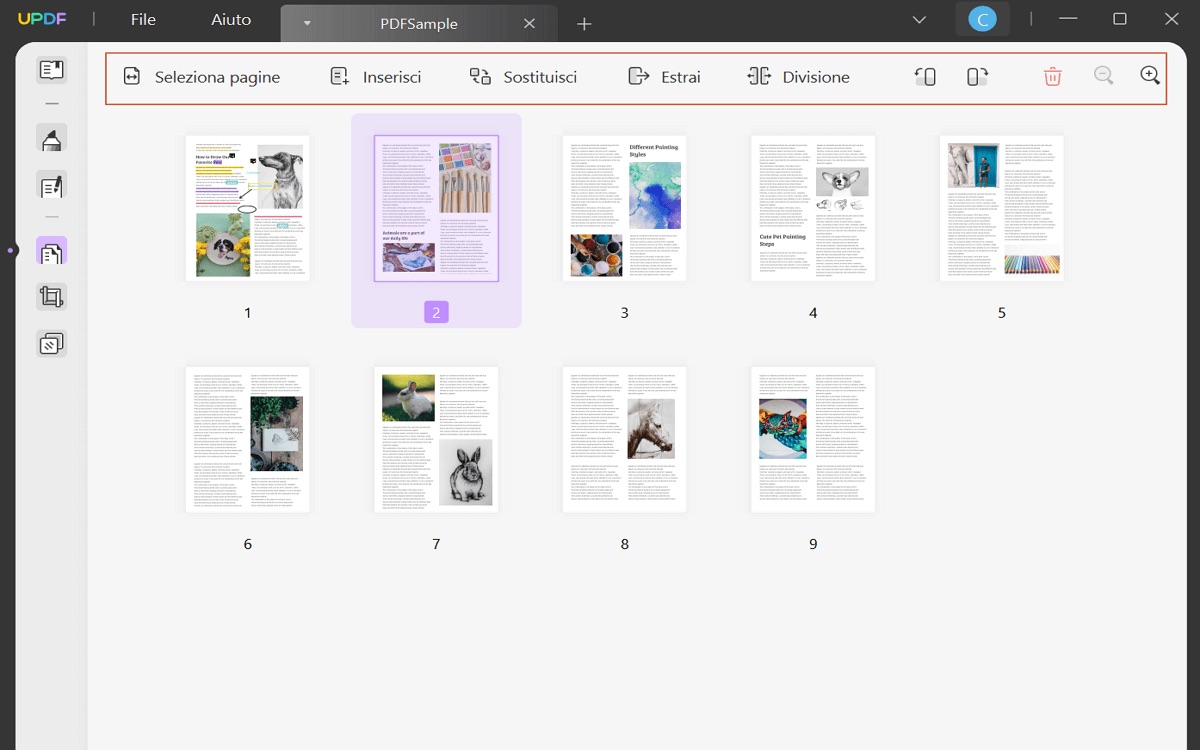
Task: Expand the title bar chevron menu
Action: coord(920,20)
